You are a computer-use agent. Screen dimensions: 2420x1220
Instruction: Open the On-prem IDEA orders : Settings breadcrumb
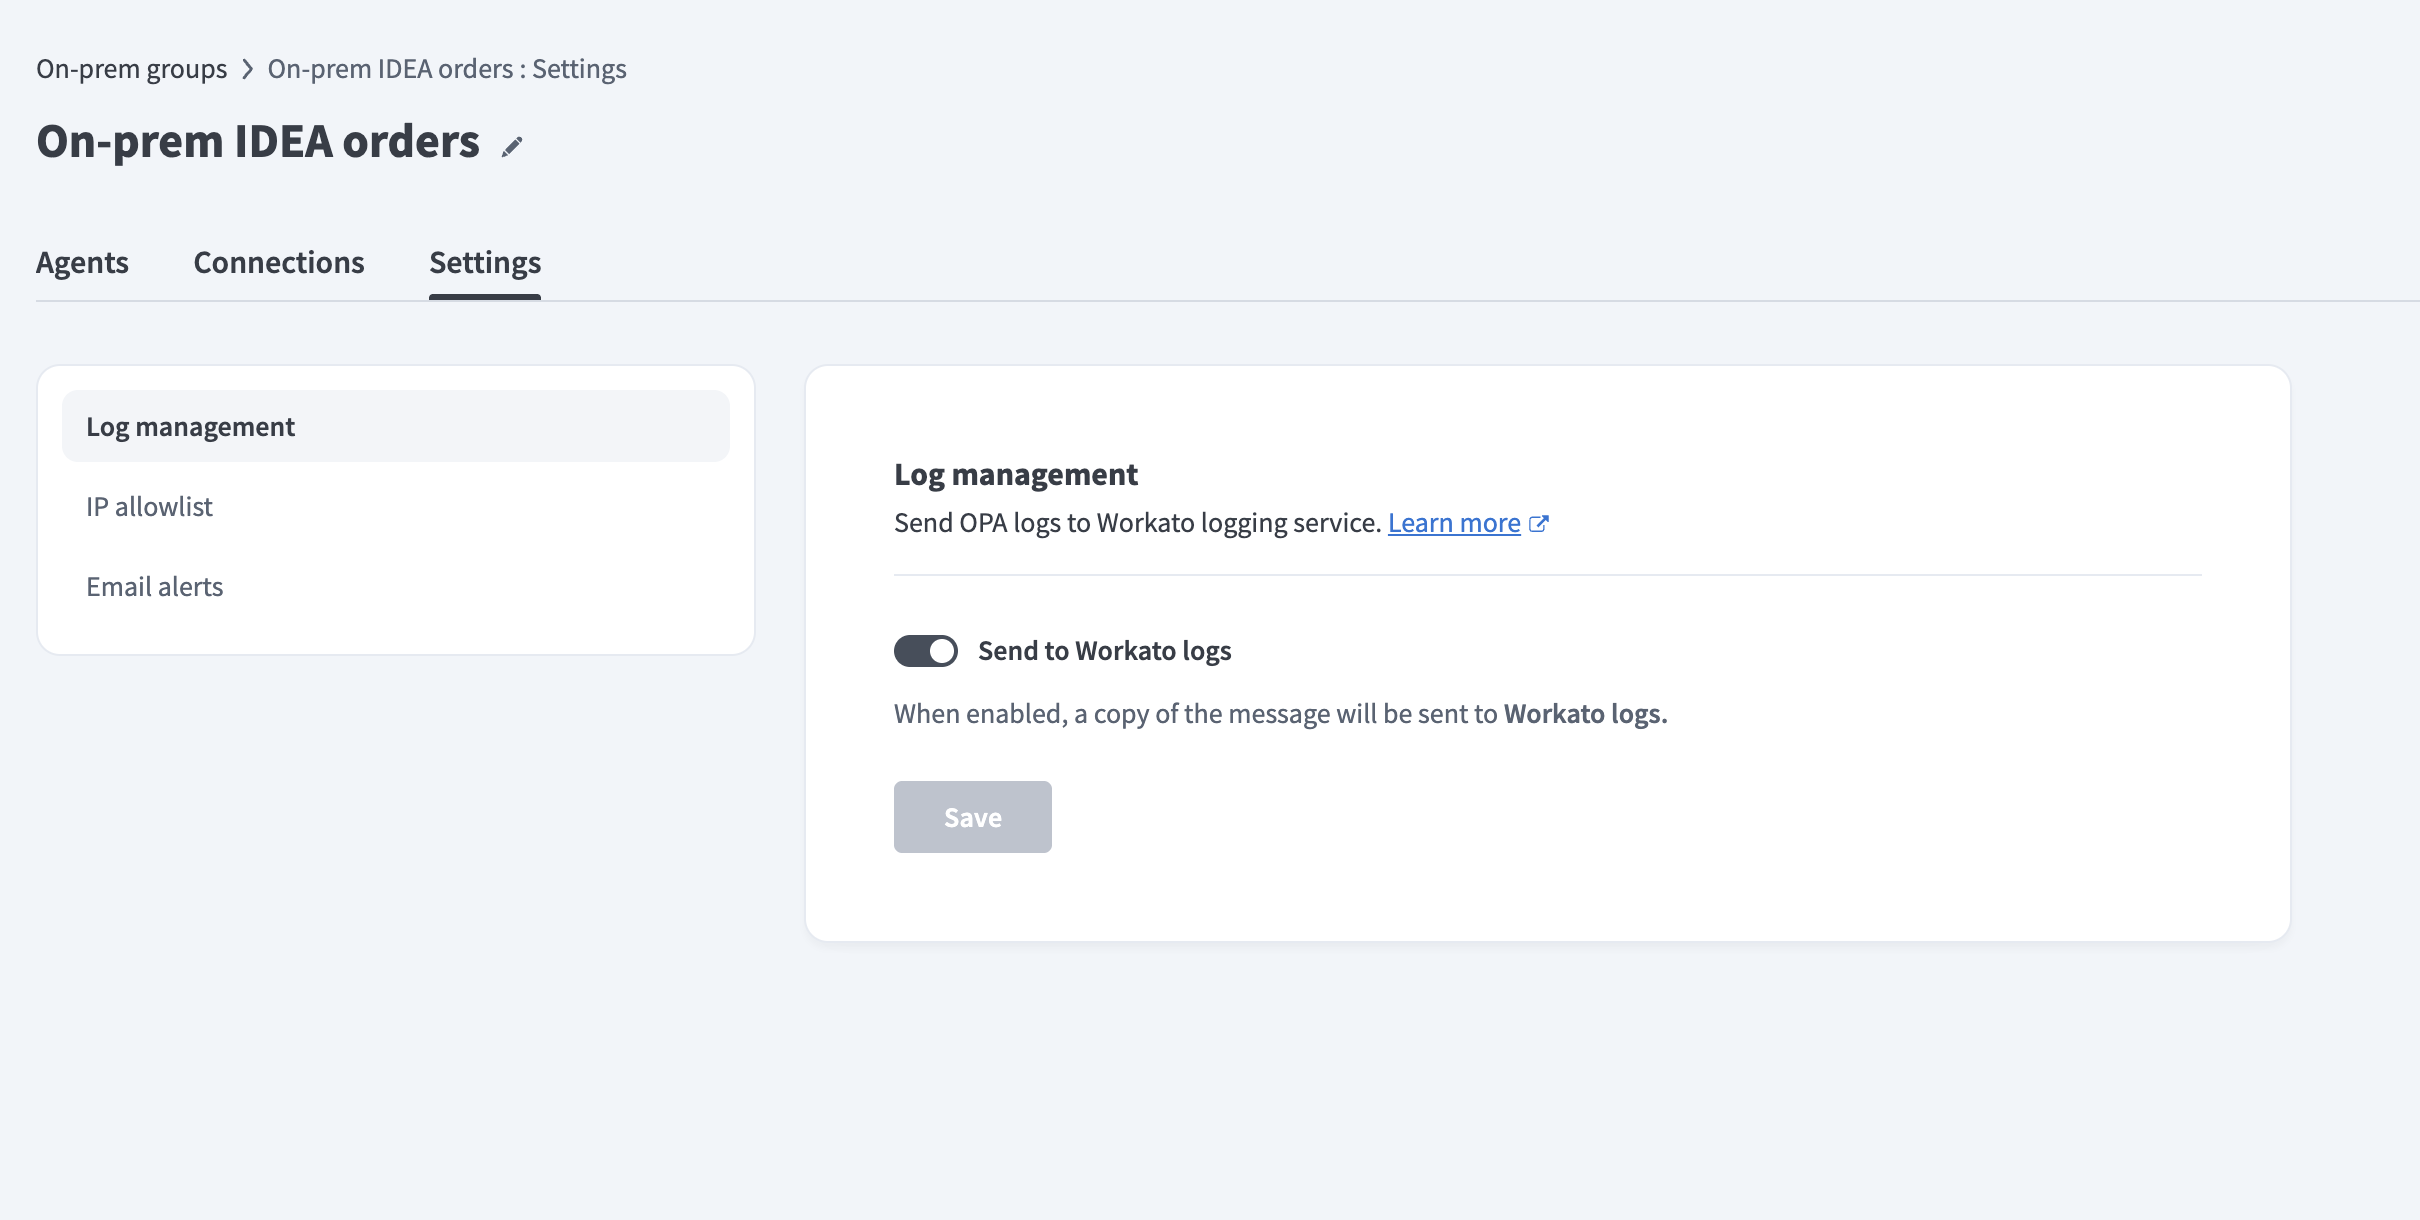click(446, 69)
